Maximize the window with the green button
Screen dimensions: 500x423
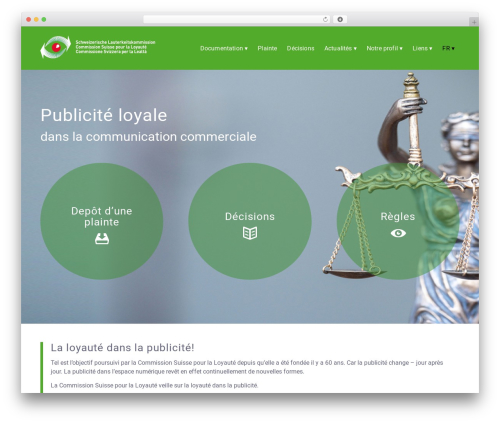[x=44, y=19]
